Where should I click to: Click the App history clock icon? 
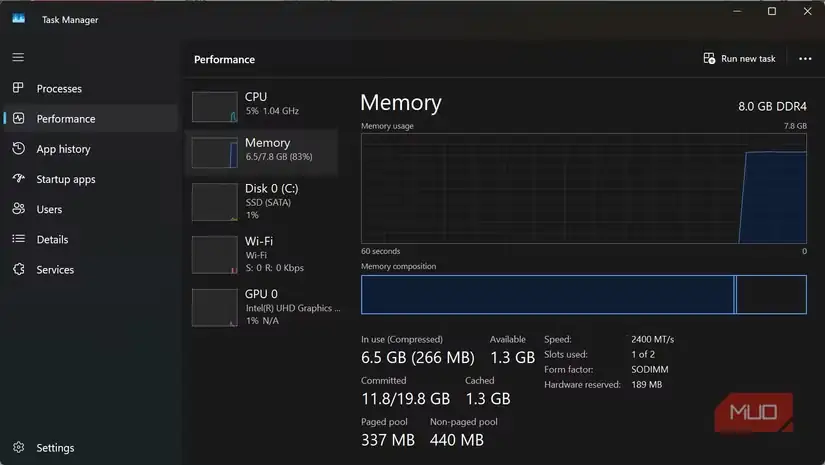(18, 148)
